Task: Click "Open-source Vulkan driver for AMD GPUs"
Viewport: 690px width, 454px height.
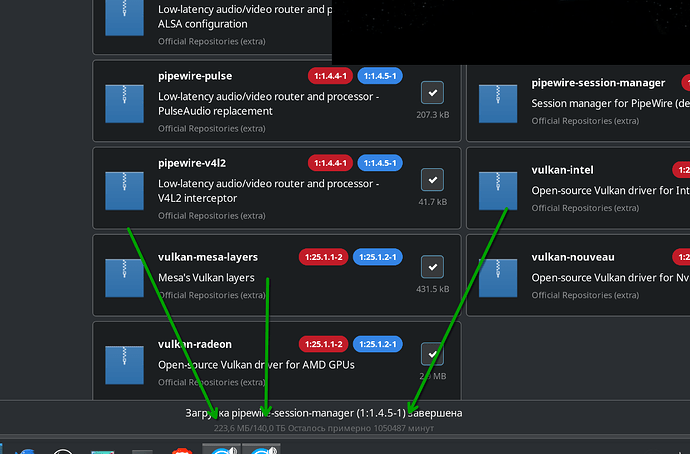Action: (256, 365)
